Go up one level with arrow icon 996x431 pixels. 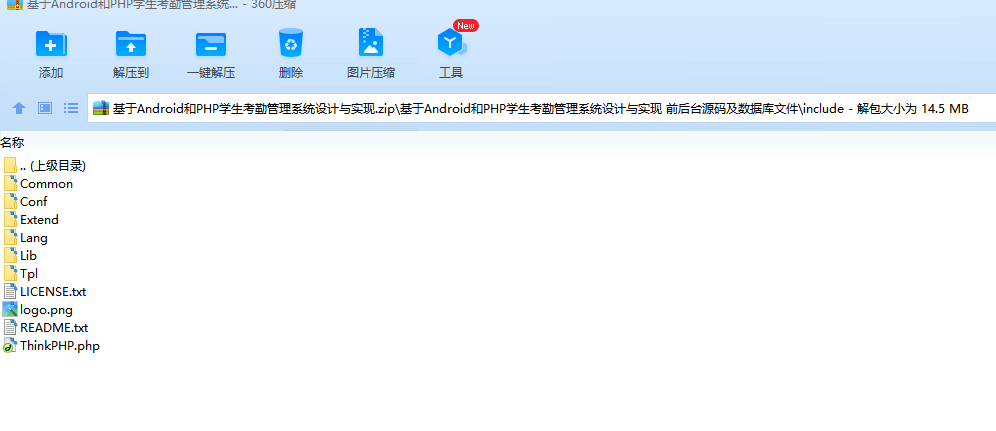point(19,109)
